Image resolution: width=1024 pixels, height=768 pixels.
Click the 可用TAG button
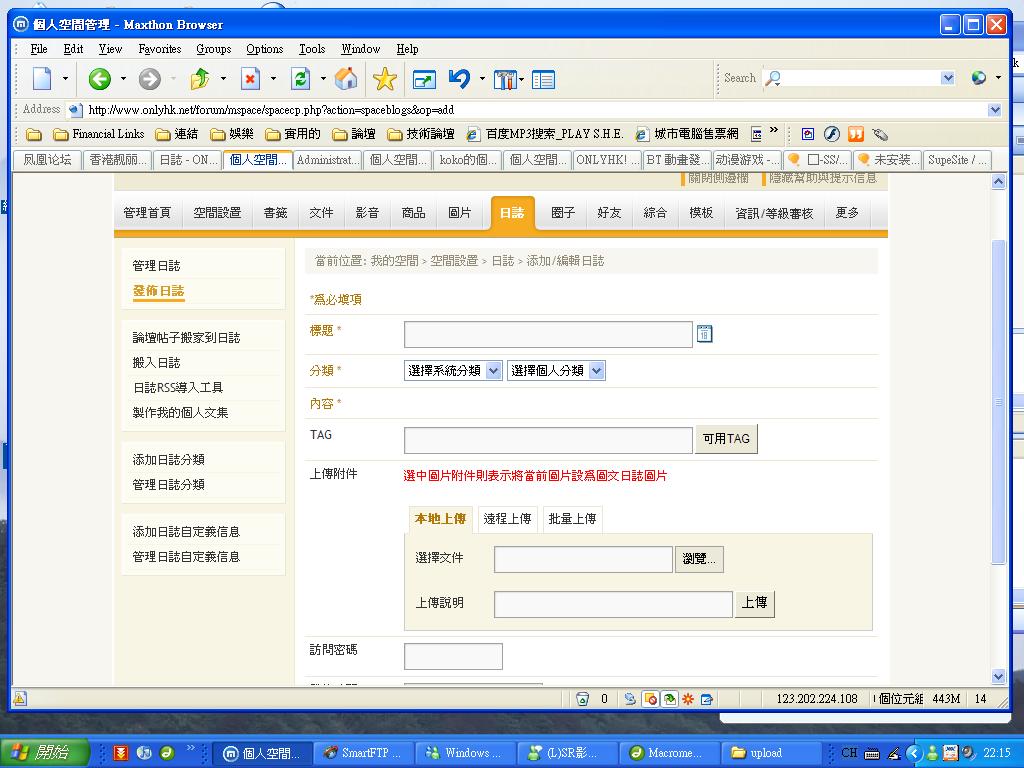pyautogui.click(x=726, y=439)
